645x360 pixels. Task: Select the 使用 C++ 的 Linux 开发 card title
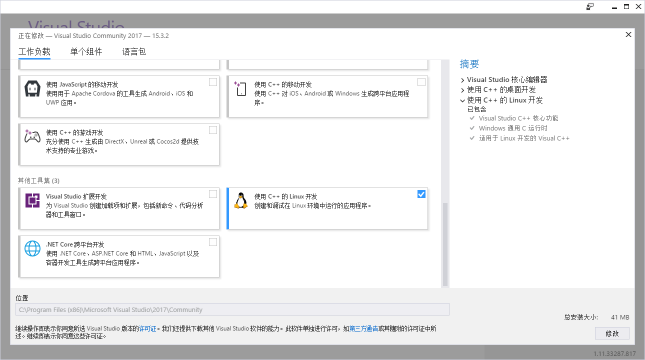tap(285, 197)
